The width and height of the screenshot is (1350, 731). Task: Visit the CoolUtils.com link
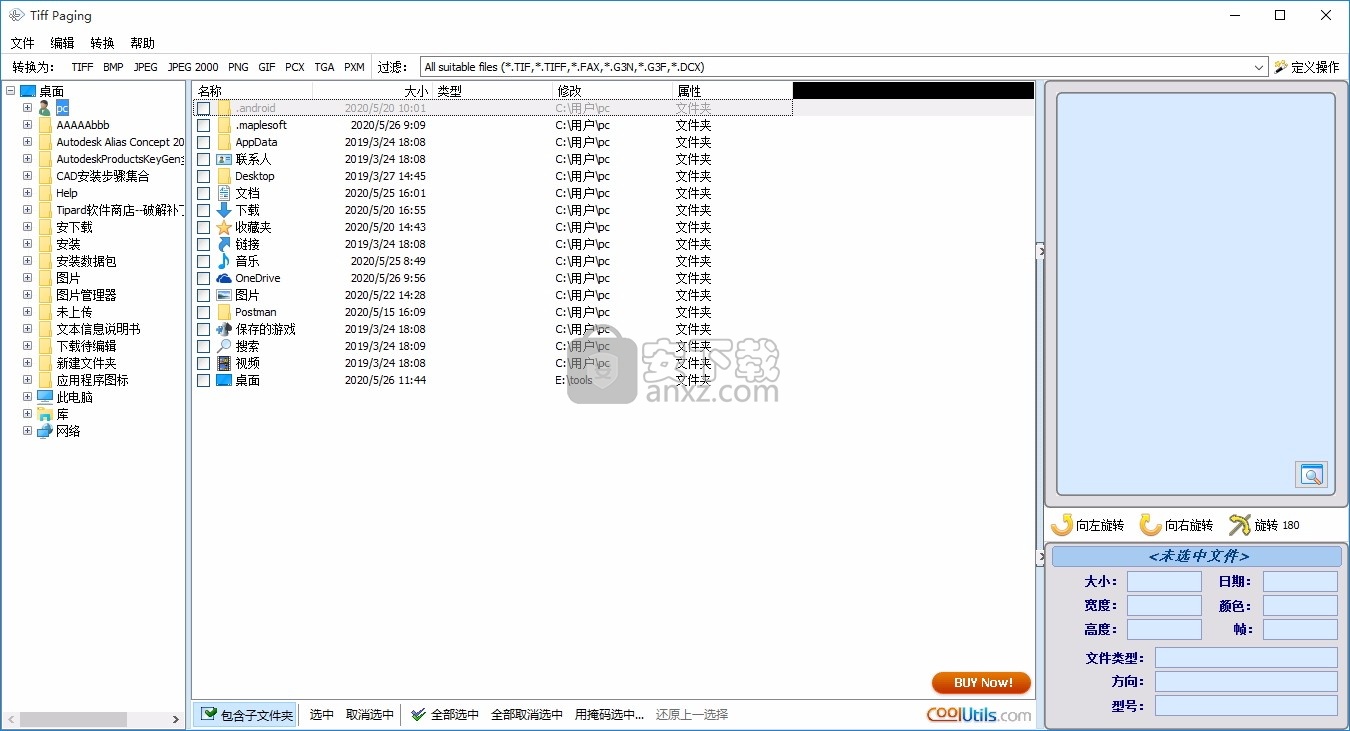pyautogui.click(x=979, y=714)
